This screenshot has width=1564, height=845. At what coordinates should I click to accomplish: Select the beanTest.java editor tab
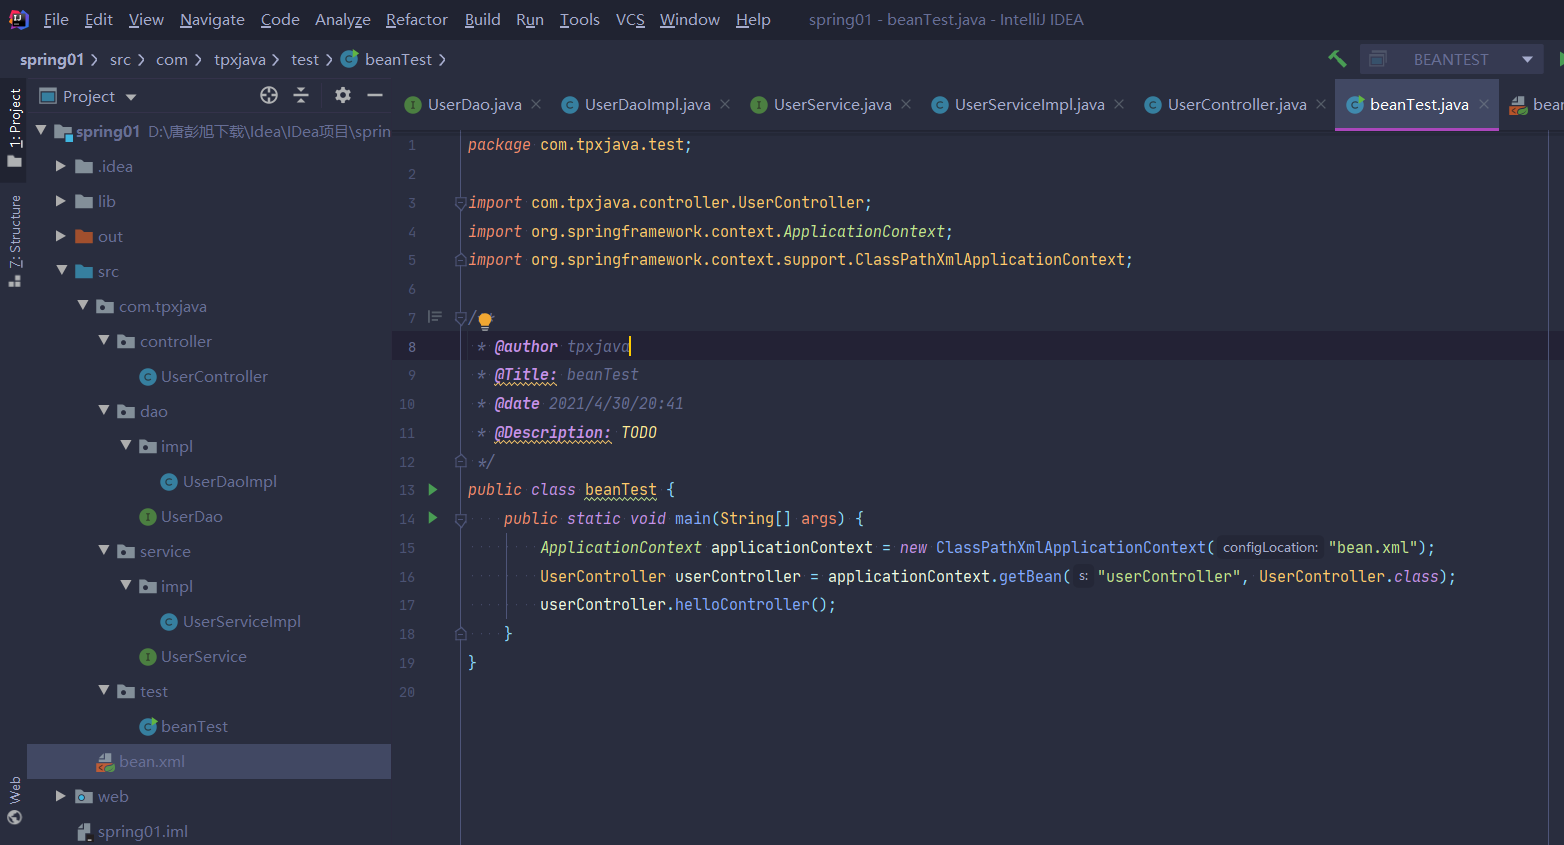pos(1419,104)
